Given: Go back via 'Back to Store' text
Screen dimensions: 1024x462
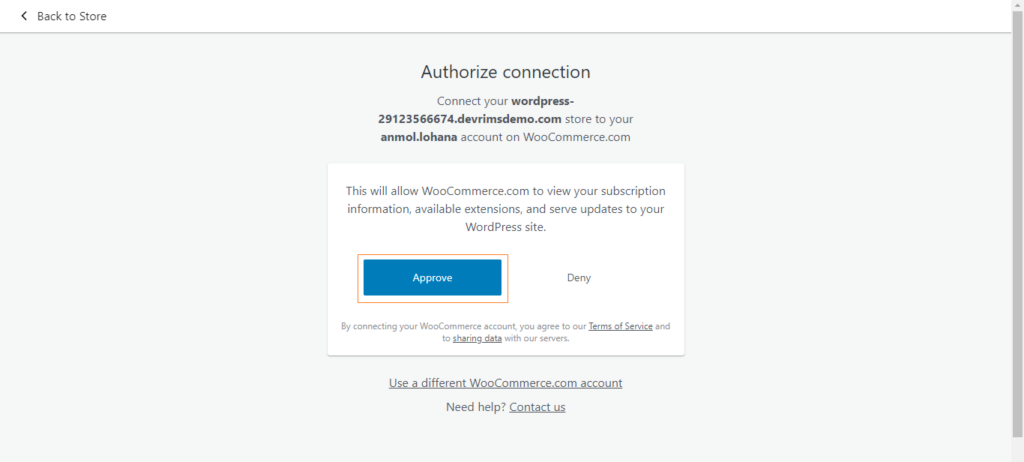Looking at the screenshot, I should point(71,16).
